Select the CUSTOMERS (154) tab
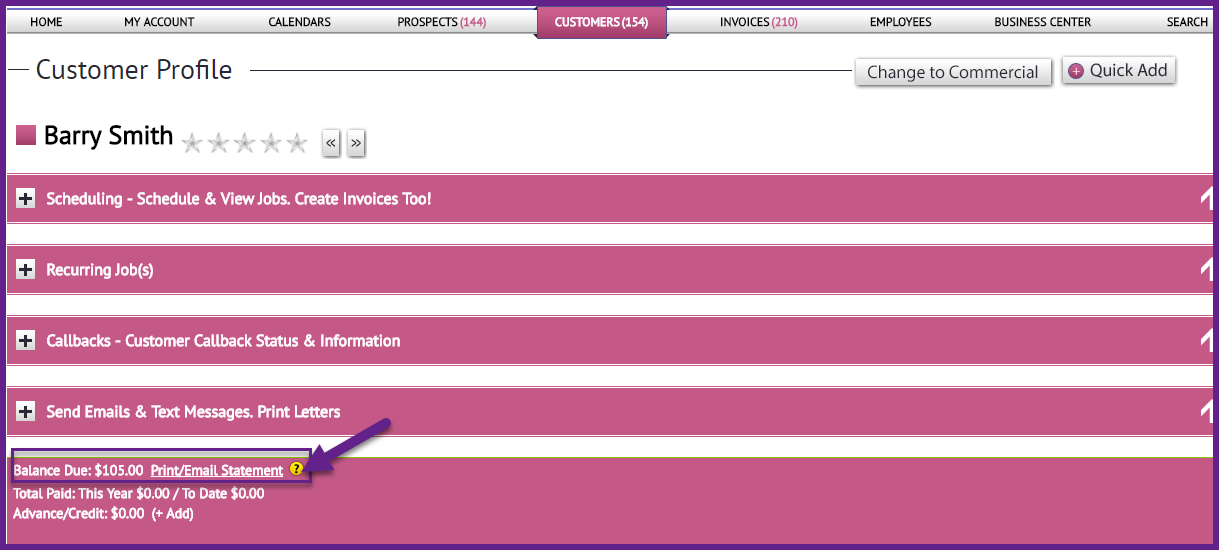 602,22
